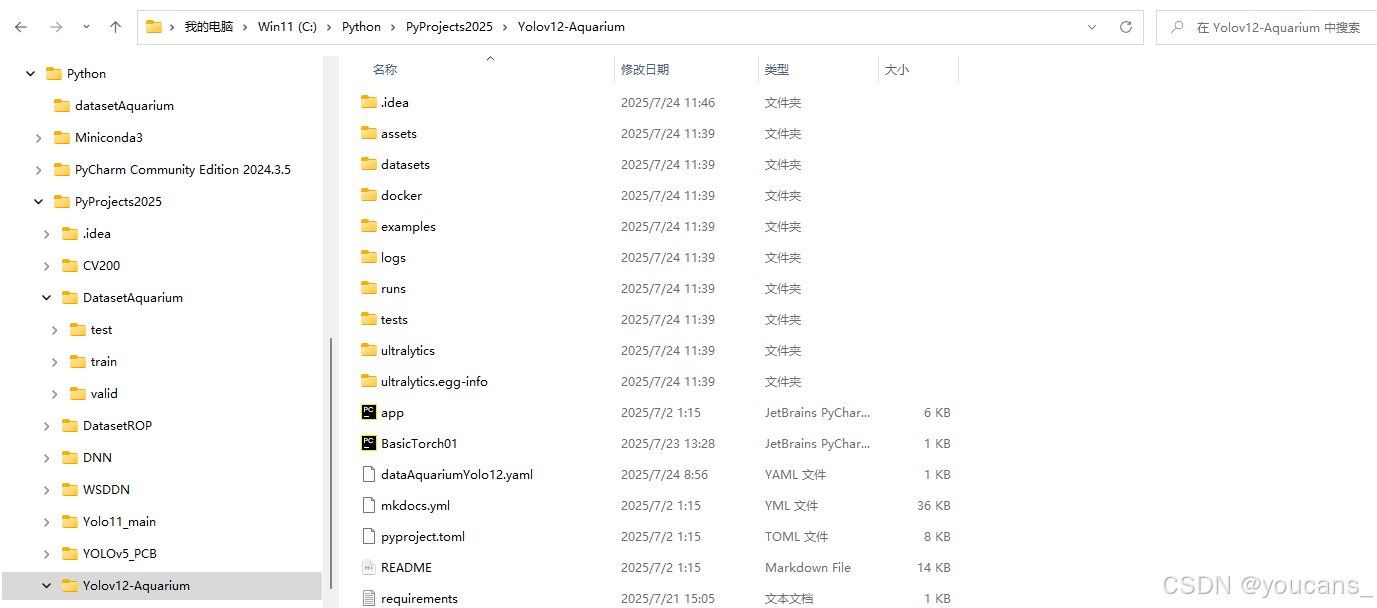Screen dimensions: 1377x608
Task: Click the README markdown file icon
Action: [x=369, y=567]
